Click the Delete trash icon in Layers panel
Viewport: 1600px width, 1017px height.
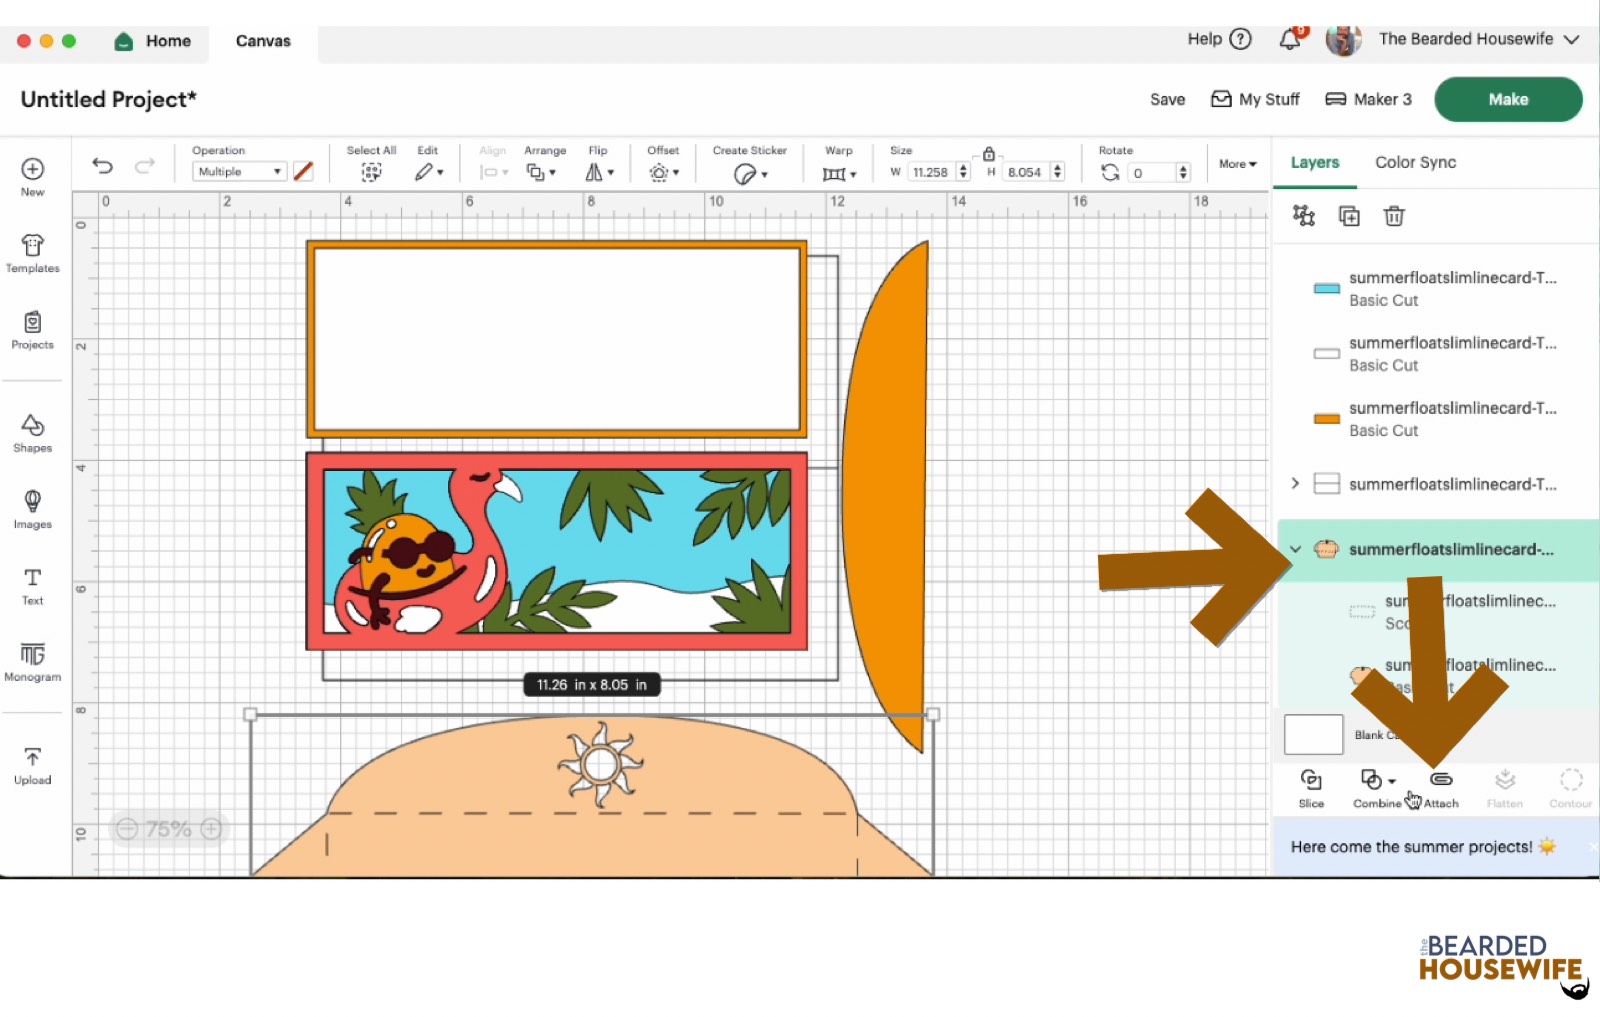[1394, 215]
